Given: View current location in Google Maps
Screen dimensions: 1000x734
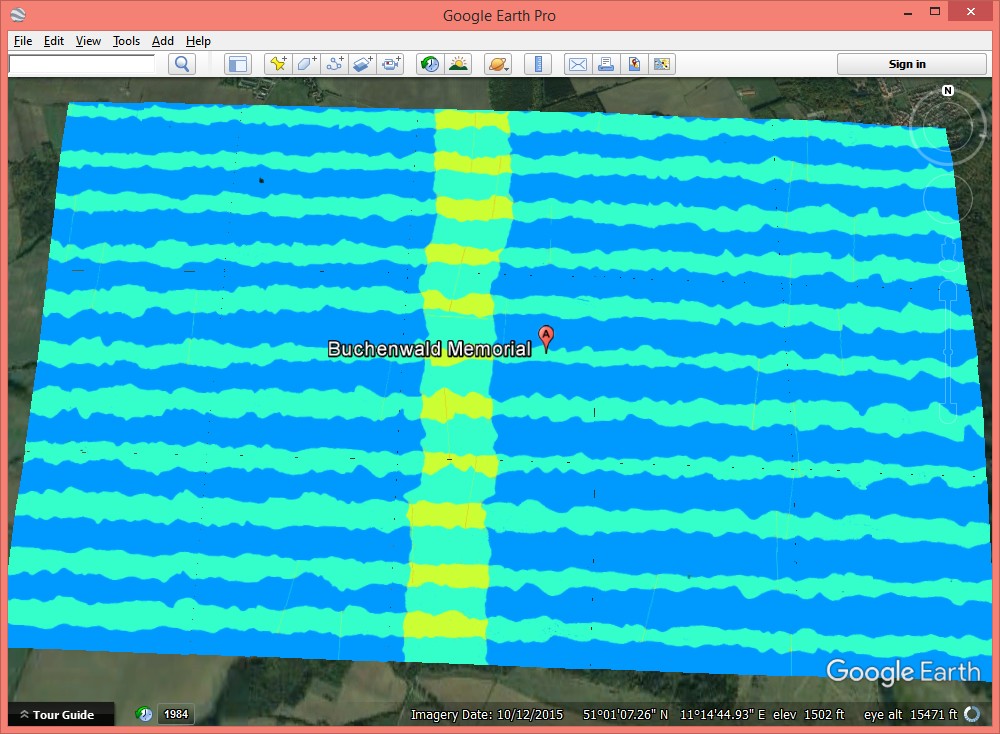Looking at the screenshot, I should click(633, 64).
